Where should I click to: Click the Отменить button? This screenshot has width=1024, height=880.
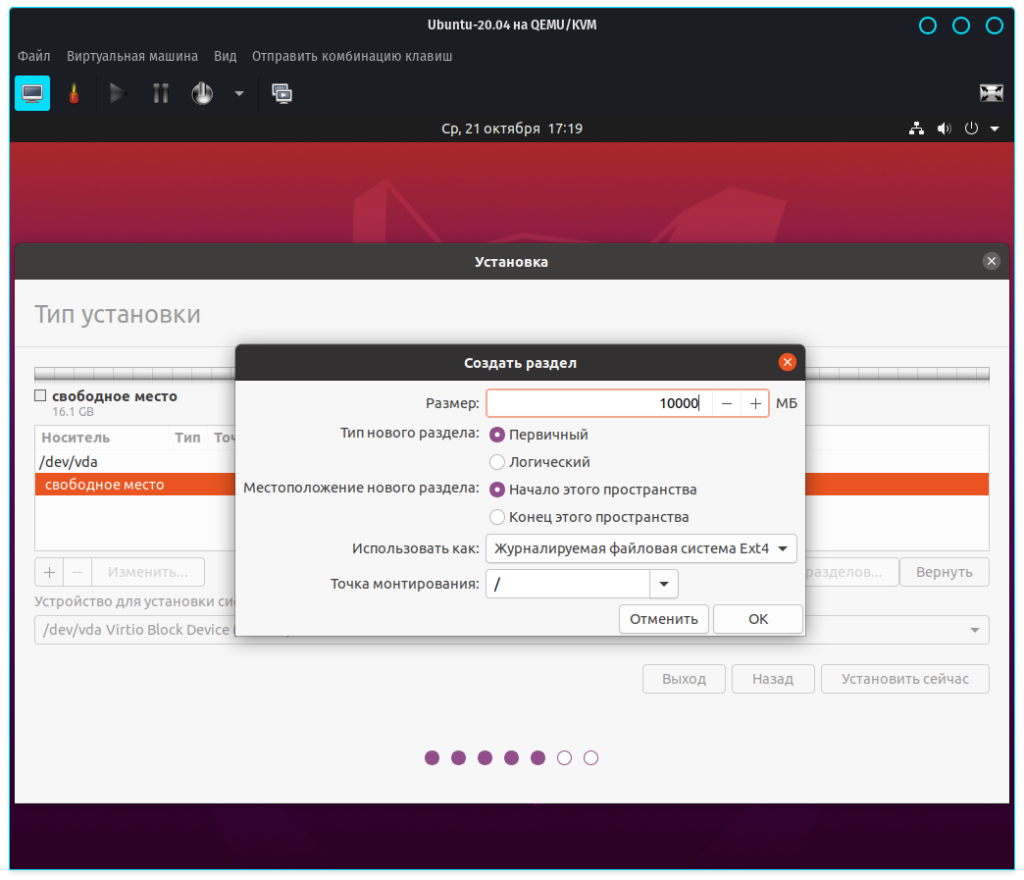pos(664,619)
